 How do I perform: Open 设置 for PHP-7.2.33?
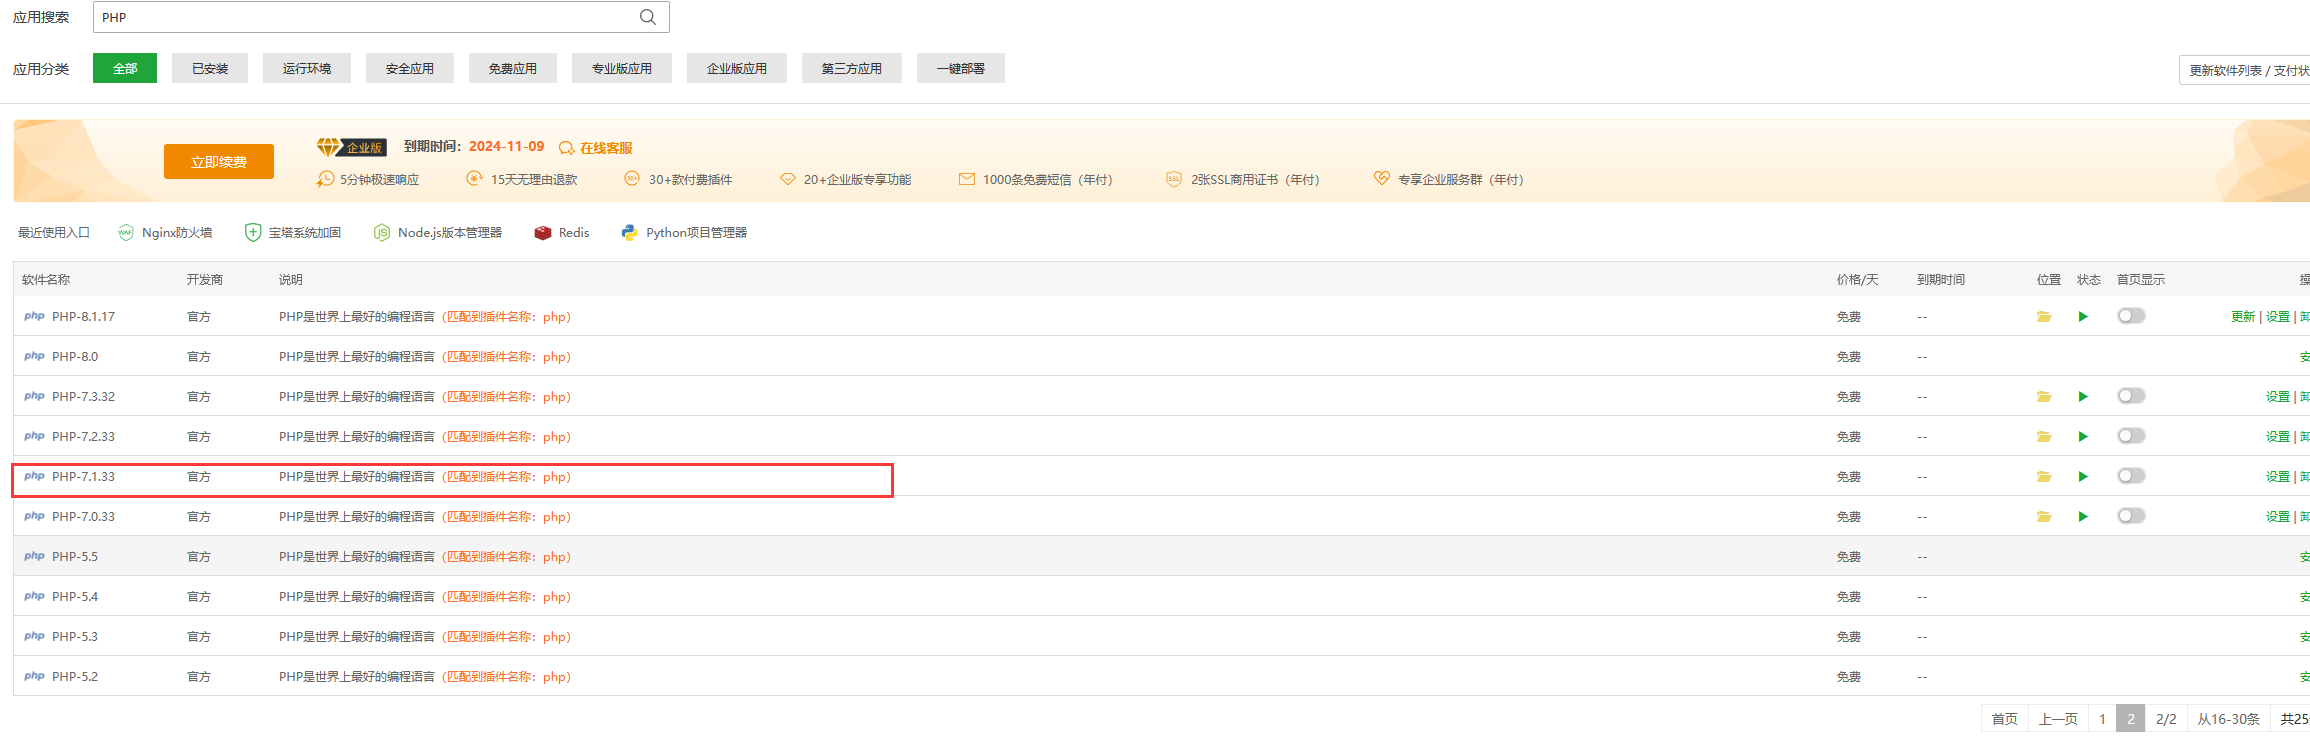(x=2278, y=437)
